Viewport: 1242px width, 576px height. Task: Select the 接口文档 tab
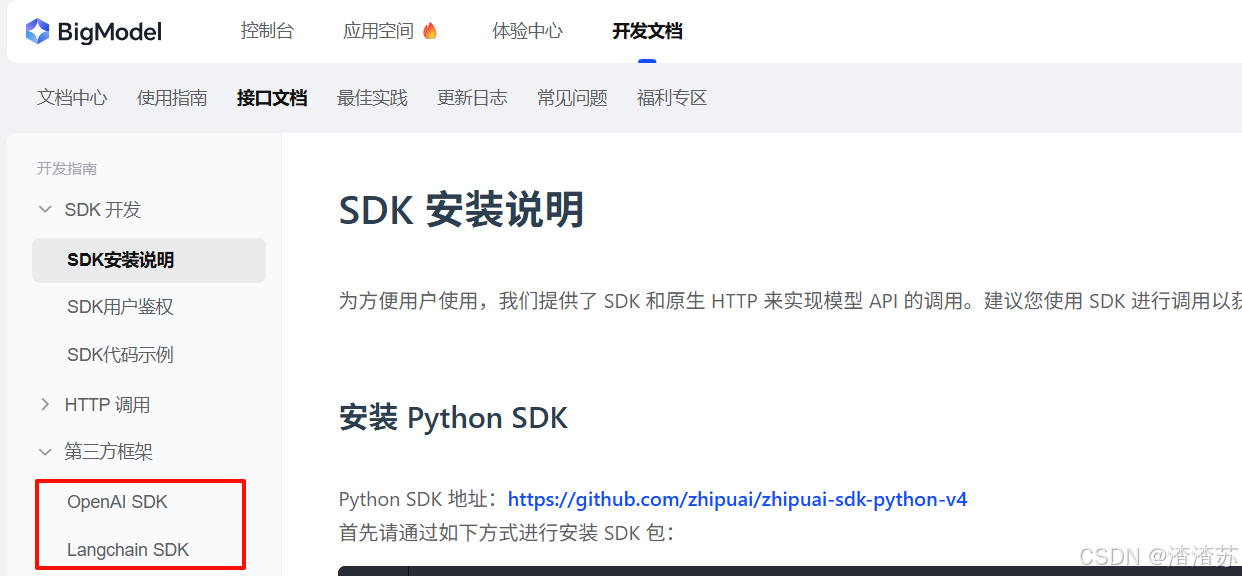(x=272, y=98)
